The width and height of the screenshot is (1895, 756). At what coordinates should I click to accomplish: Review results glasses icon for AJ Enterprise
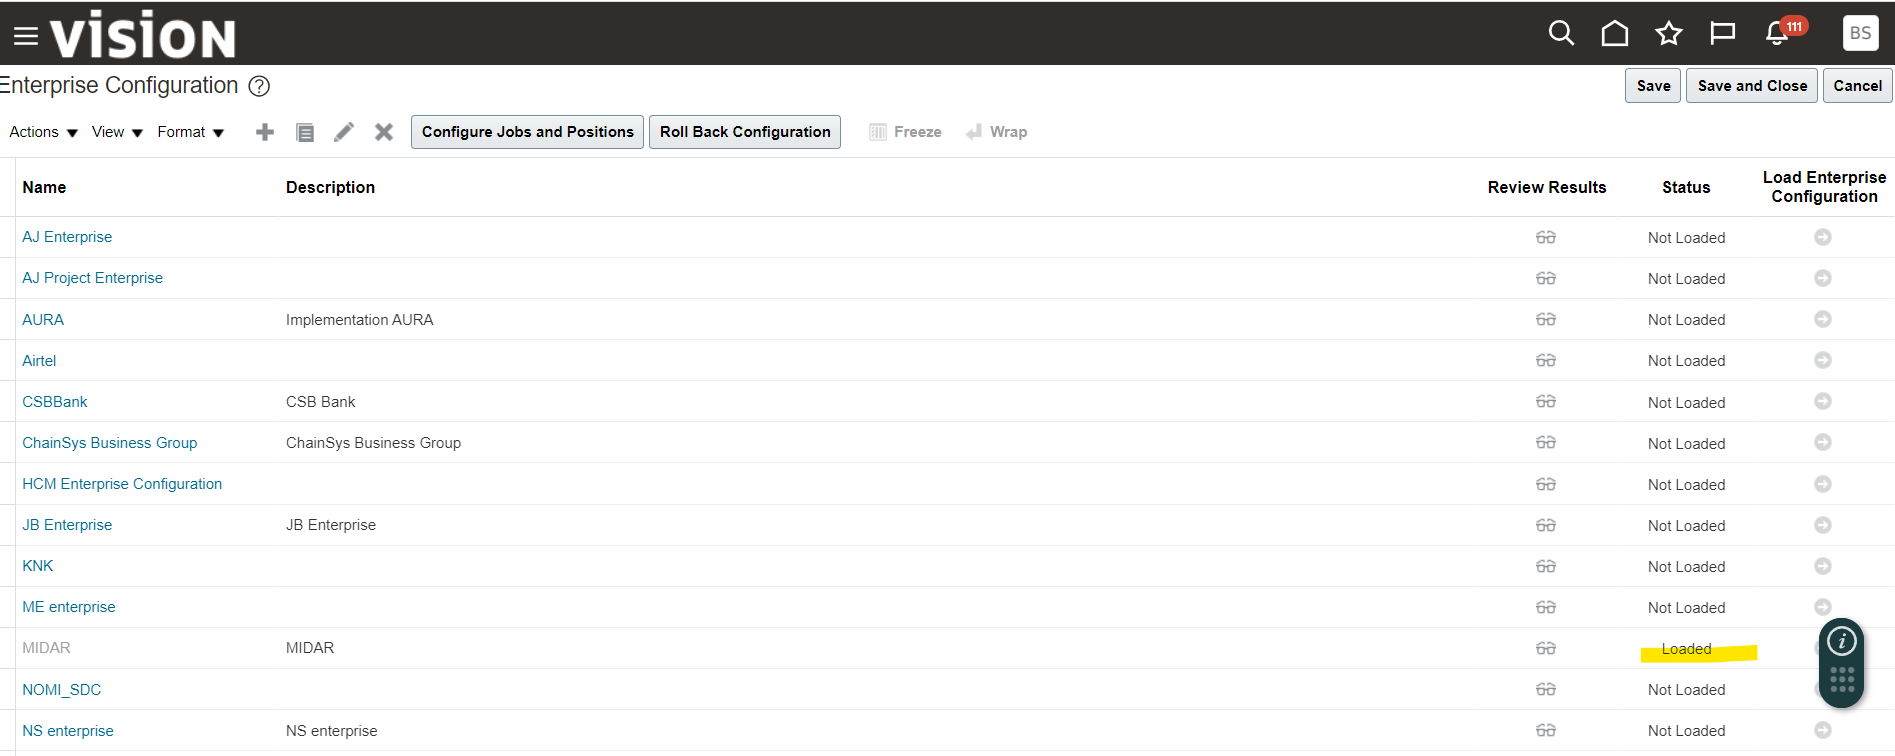click(1546, 238)
